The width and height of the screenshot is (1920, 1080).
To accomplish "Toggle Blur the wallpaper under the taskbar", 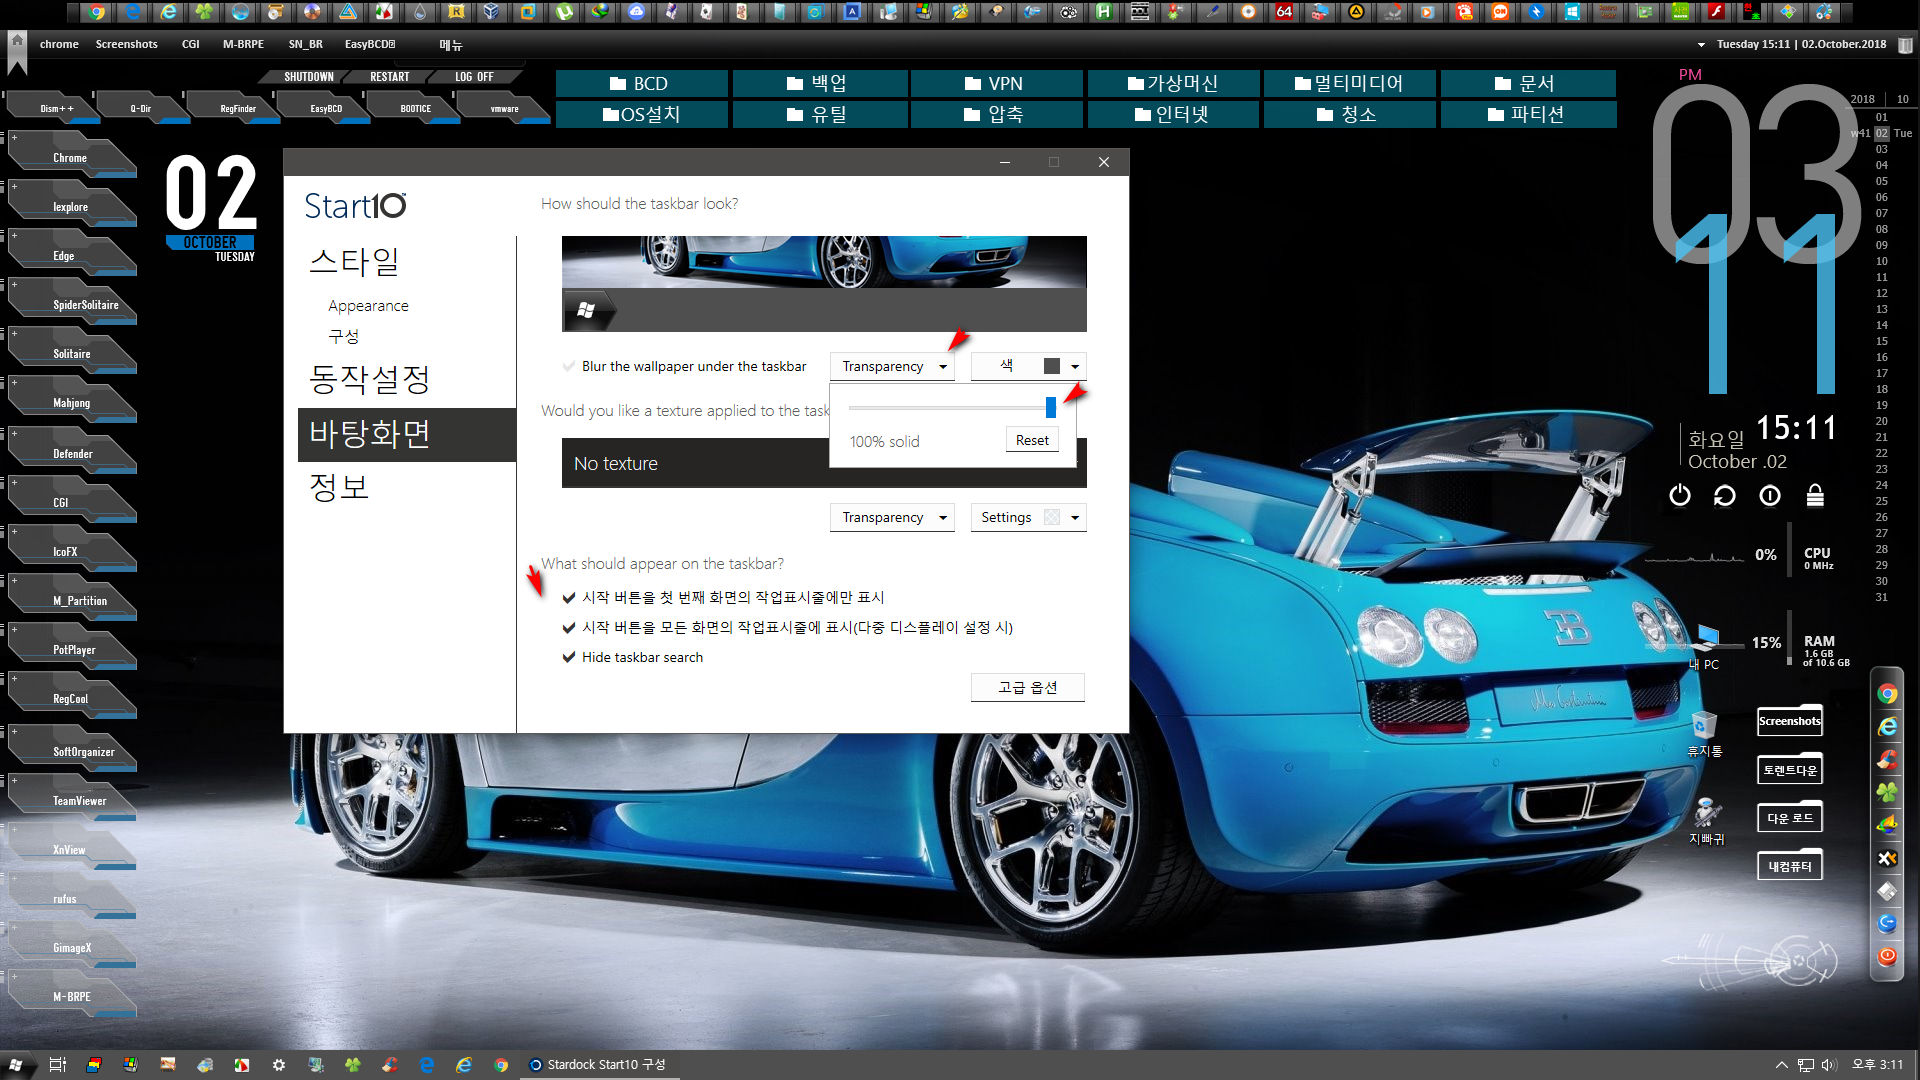I will coord(684,366).
